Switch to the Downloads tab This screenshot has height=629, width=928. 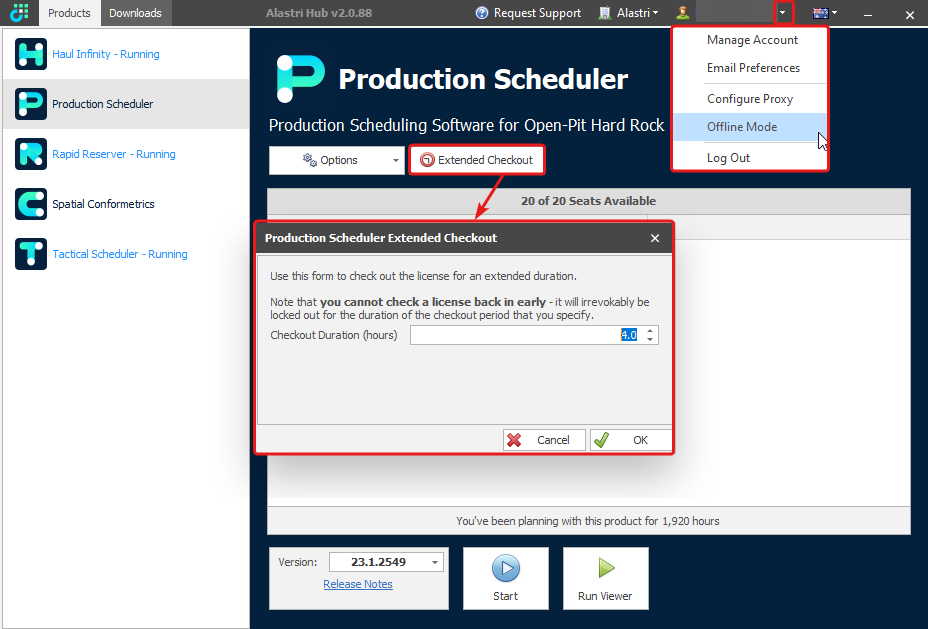pyautogui.click(x=136, y=13)
